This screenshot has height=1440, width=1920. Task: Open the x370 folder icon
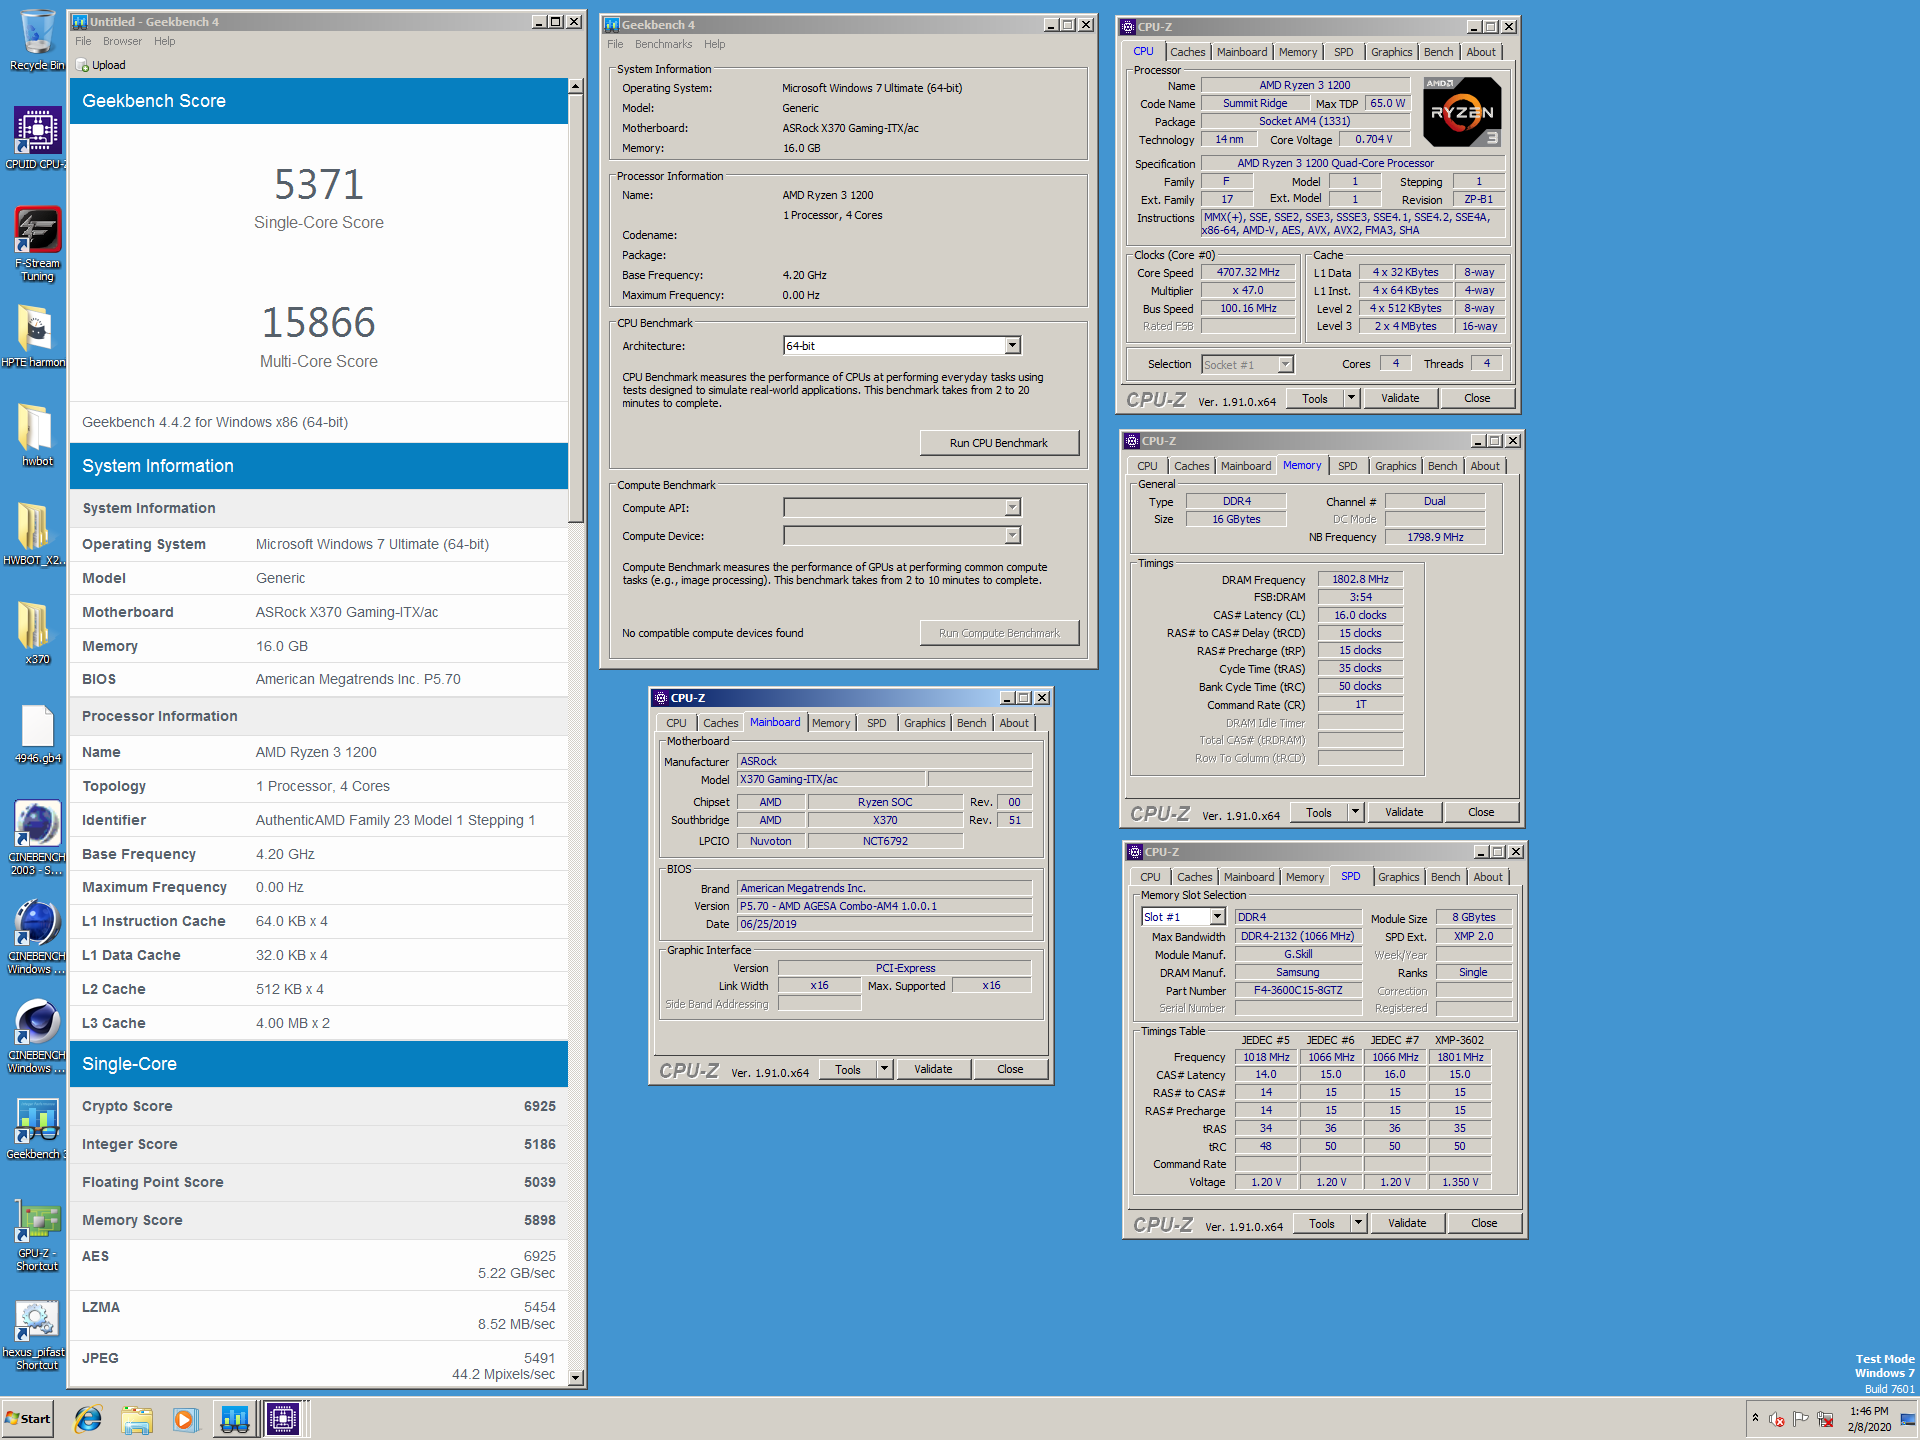(37, 633)
